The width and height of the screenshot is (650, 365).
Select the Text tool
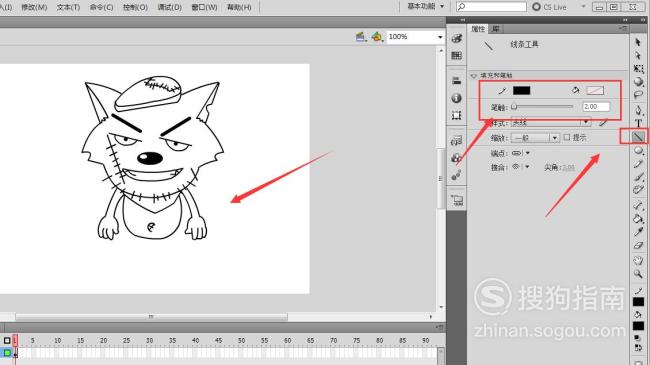pos(638,123)
